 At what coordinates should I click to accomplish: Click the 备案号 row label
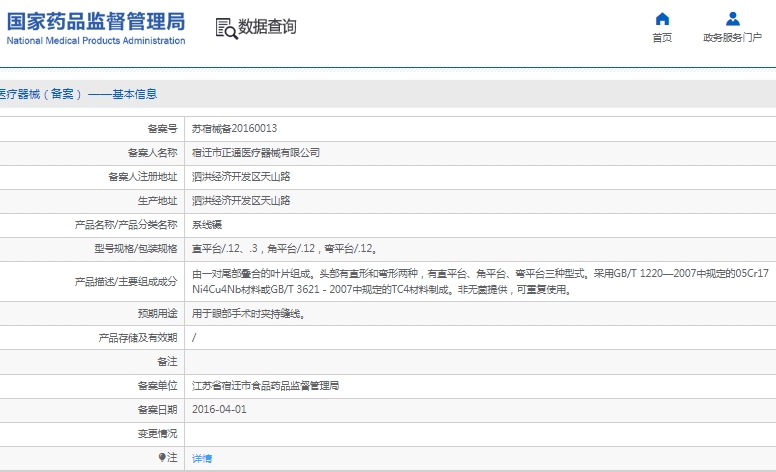tap(162, 129)
